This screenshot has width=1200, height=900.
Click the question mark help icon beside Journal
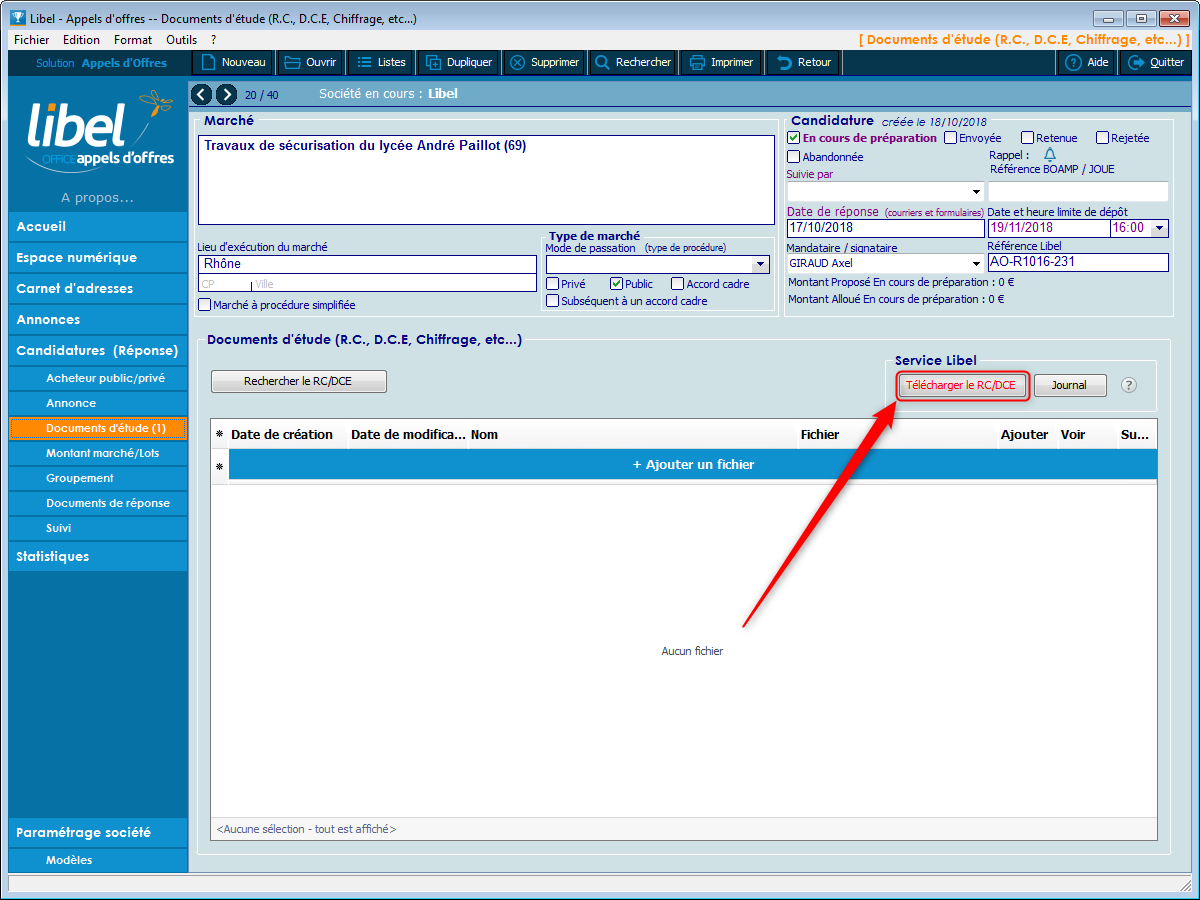tap(1129, 385)
